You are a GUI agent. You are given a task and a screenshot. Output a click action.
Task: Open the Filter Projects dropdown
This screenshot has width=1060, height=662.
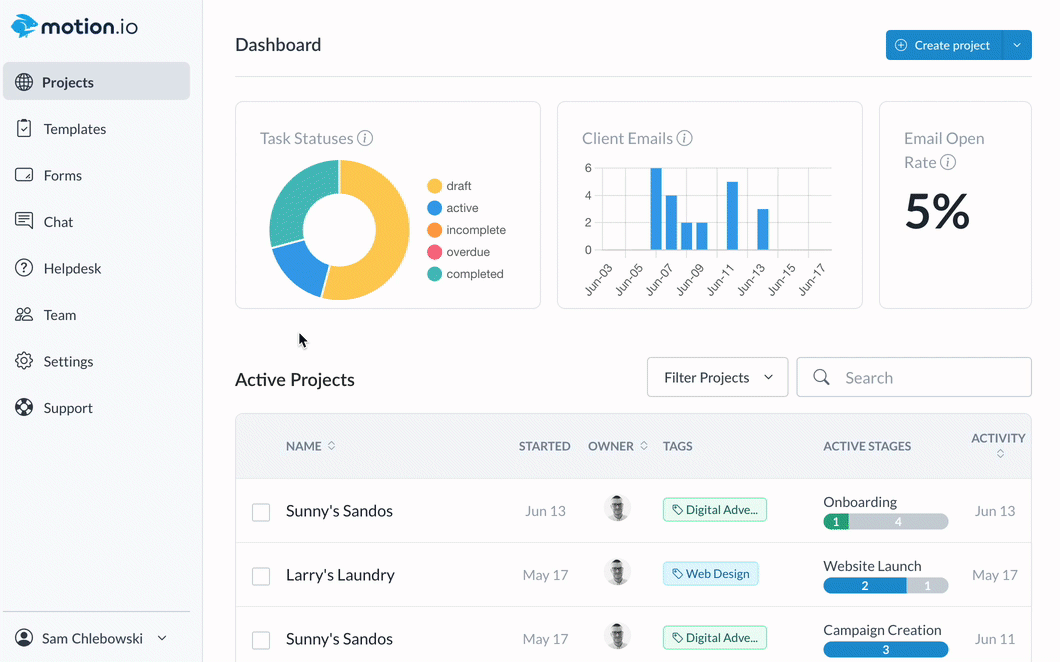coord(717,378)
